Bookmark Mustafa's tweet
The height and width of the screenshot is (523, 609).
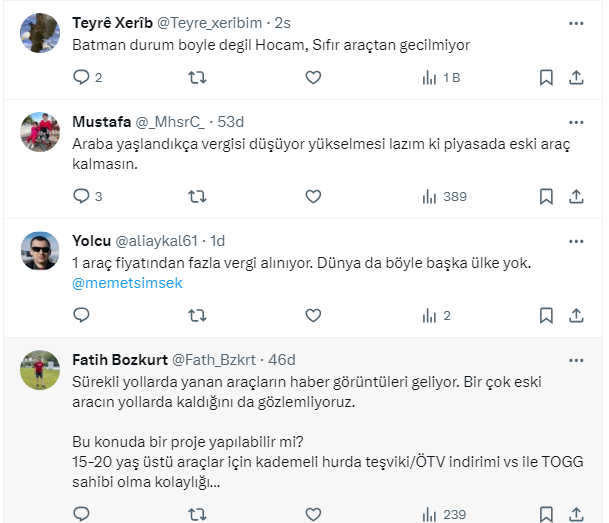(x=546, y=196)
